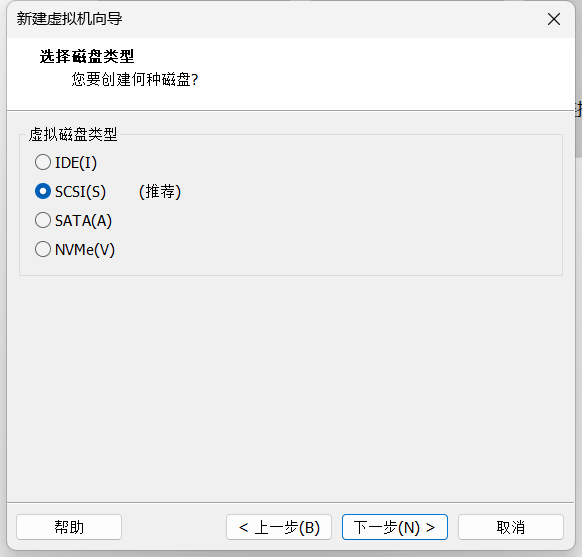Close the 新建虚拟机向导 dialog

point(554,19)
